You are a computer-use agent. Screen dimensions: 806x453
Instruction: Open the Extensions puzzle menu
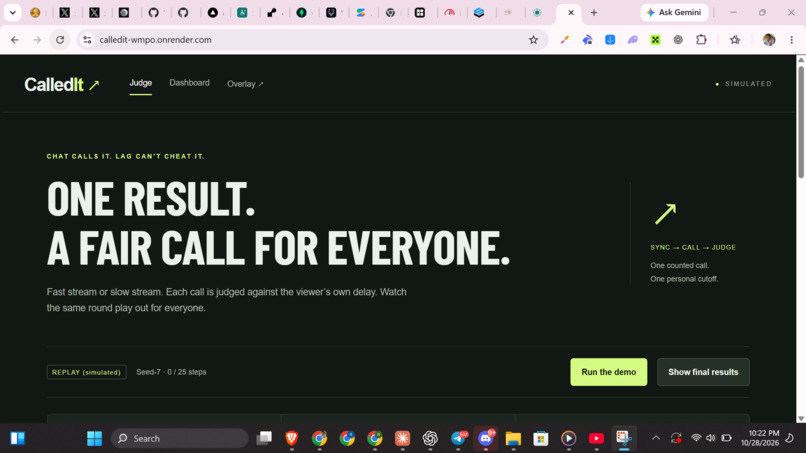[701, 40]
